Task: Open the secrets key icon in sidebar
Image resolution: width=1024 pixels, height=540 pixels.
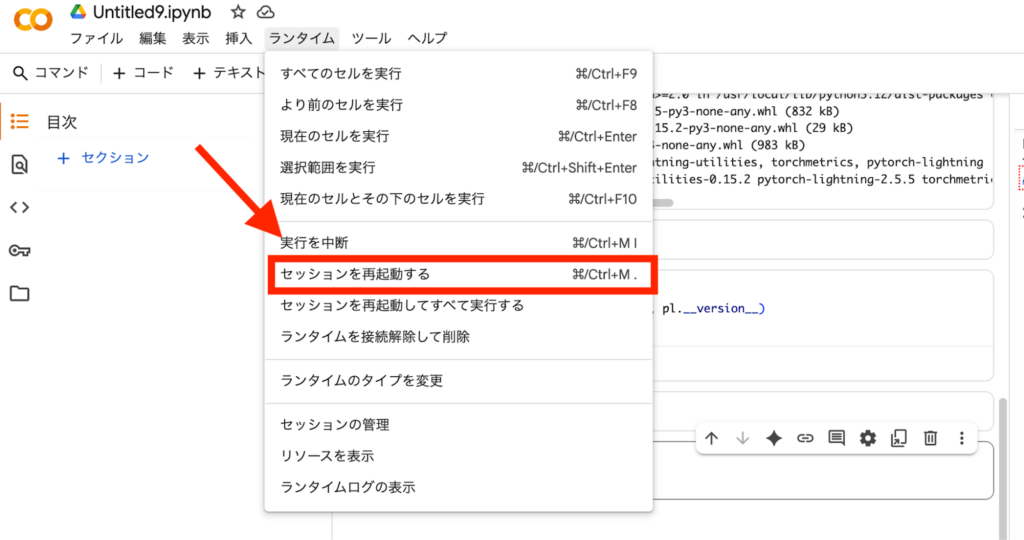Action: tap(19, 250)
